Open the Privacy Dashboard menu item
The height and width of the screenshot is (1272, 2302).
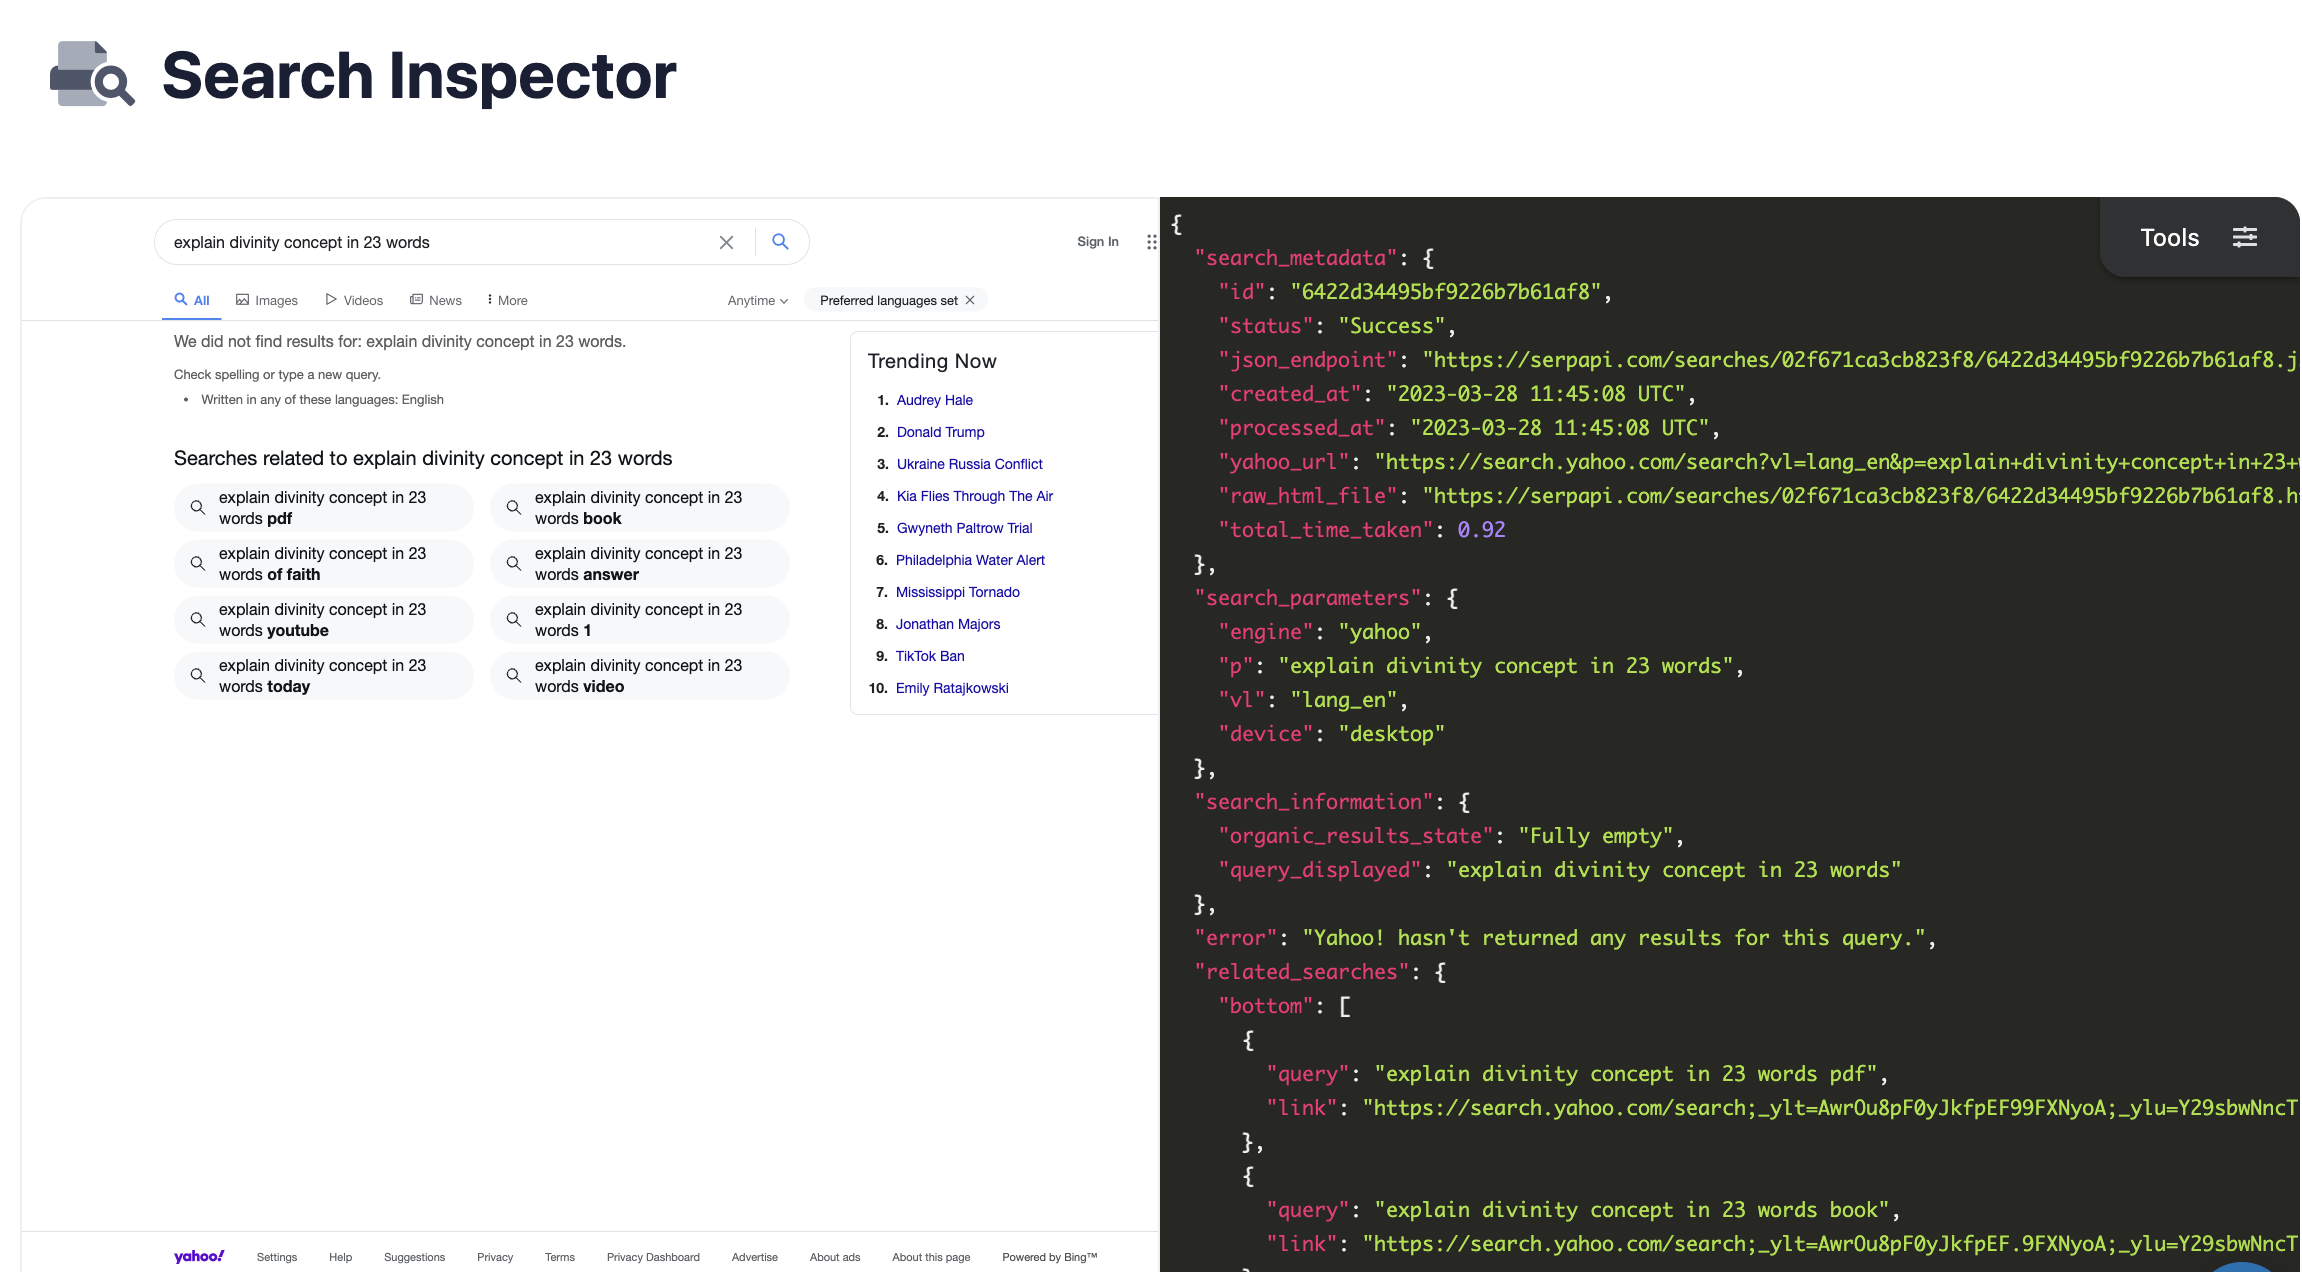click(x=653, y=1257)
